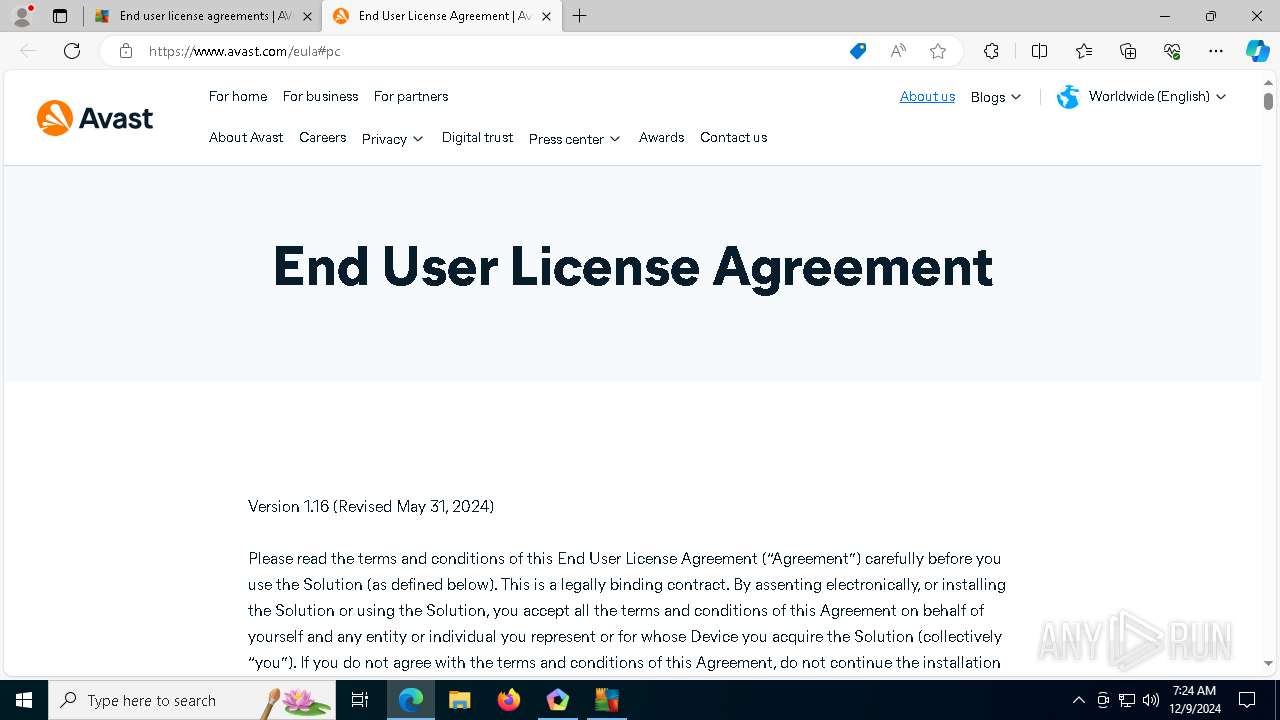The width and height of the screenshot is (1280, 720).
Task: Click the Split screen icon
Action: [x=1039, y=51]
